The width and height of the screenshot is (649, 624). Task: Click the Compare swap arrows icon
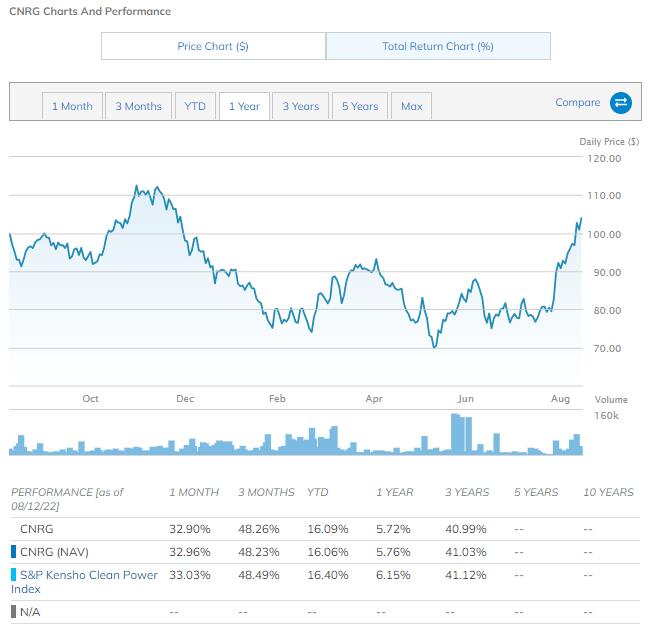tap(621, 103)
